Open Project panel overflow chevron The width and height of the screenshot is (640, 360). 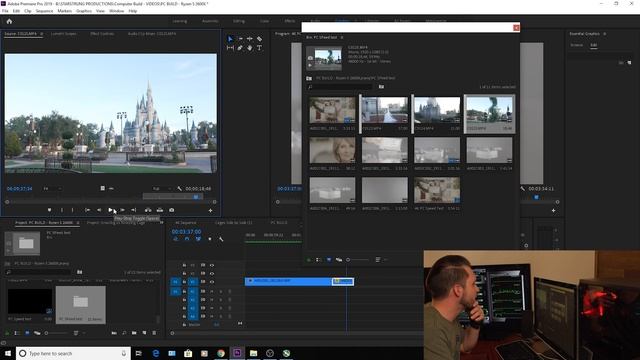coord(162,223)
